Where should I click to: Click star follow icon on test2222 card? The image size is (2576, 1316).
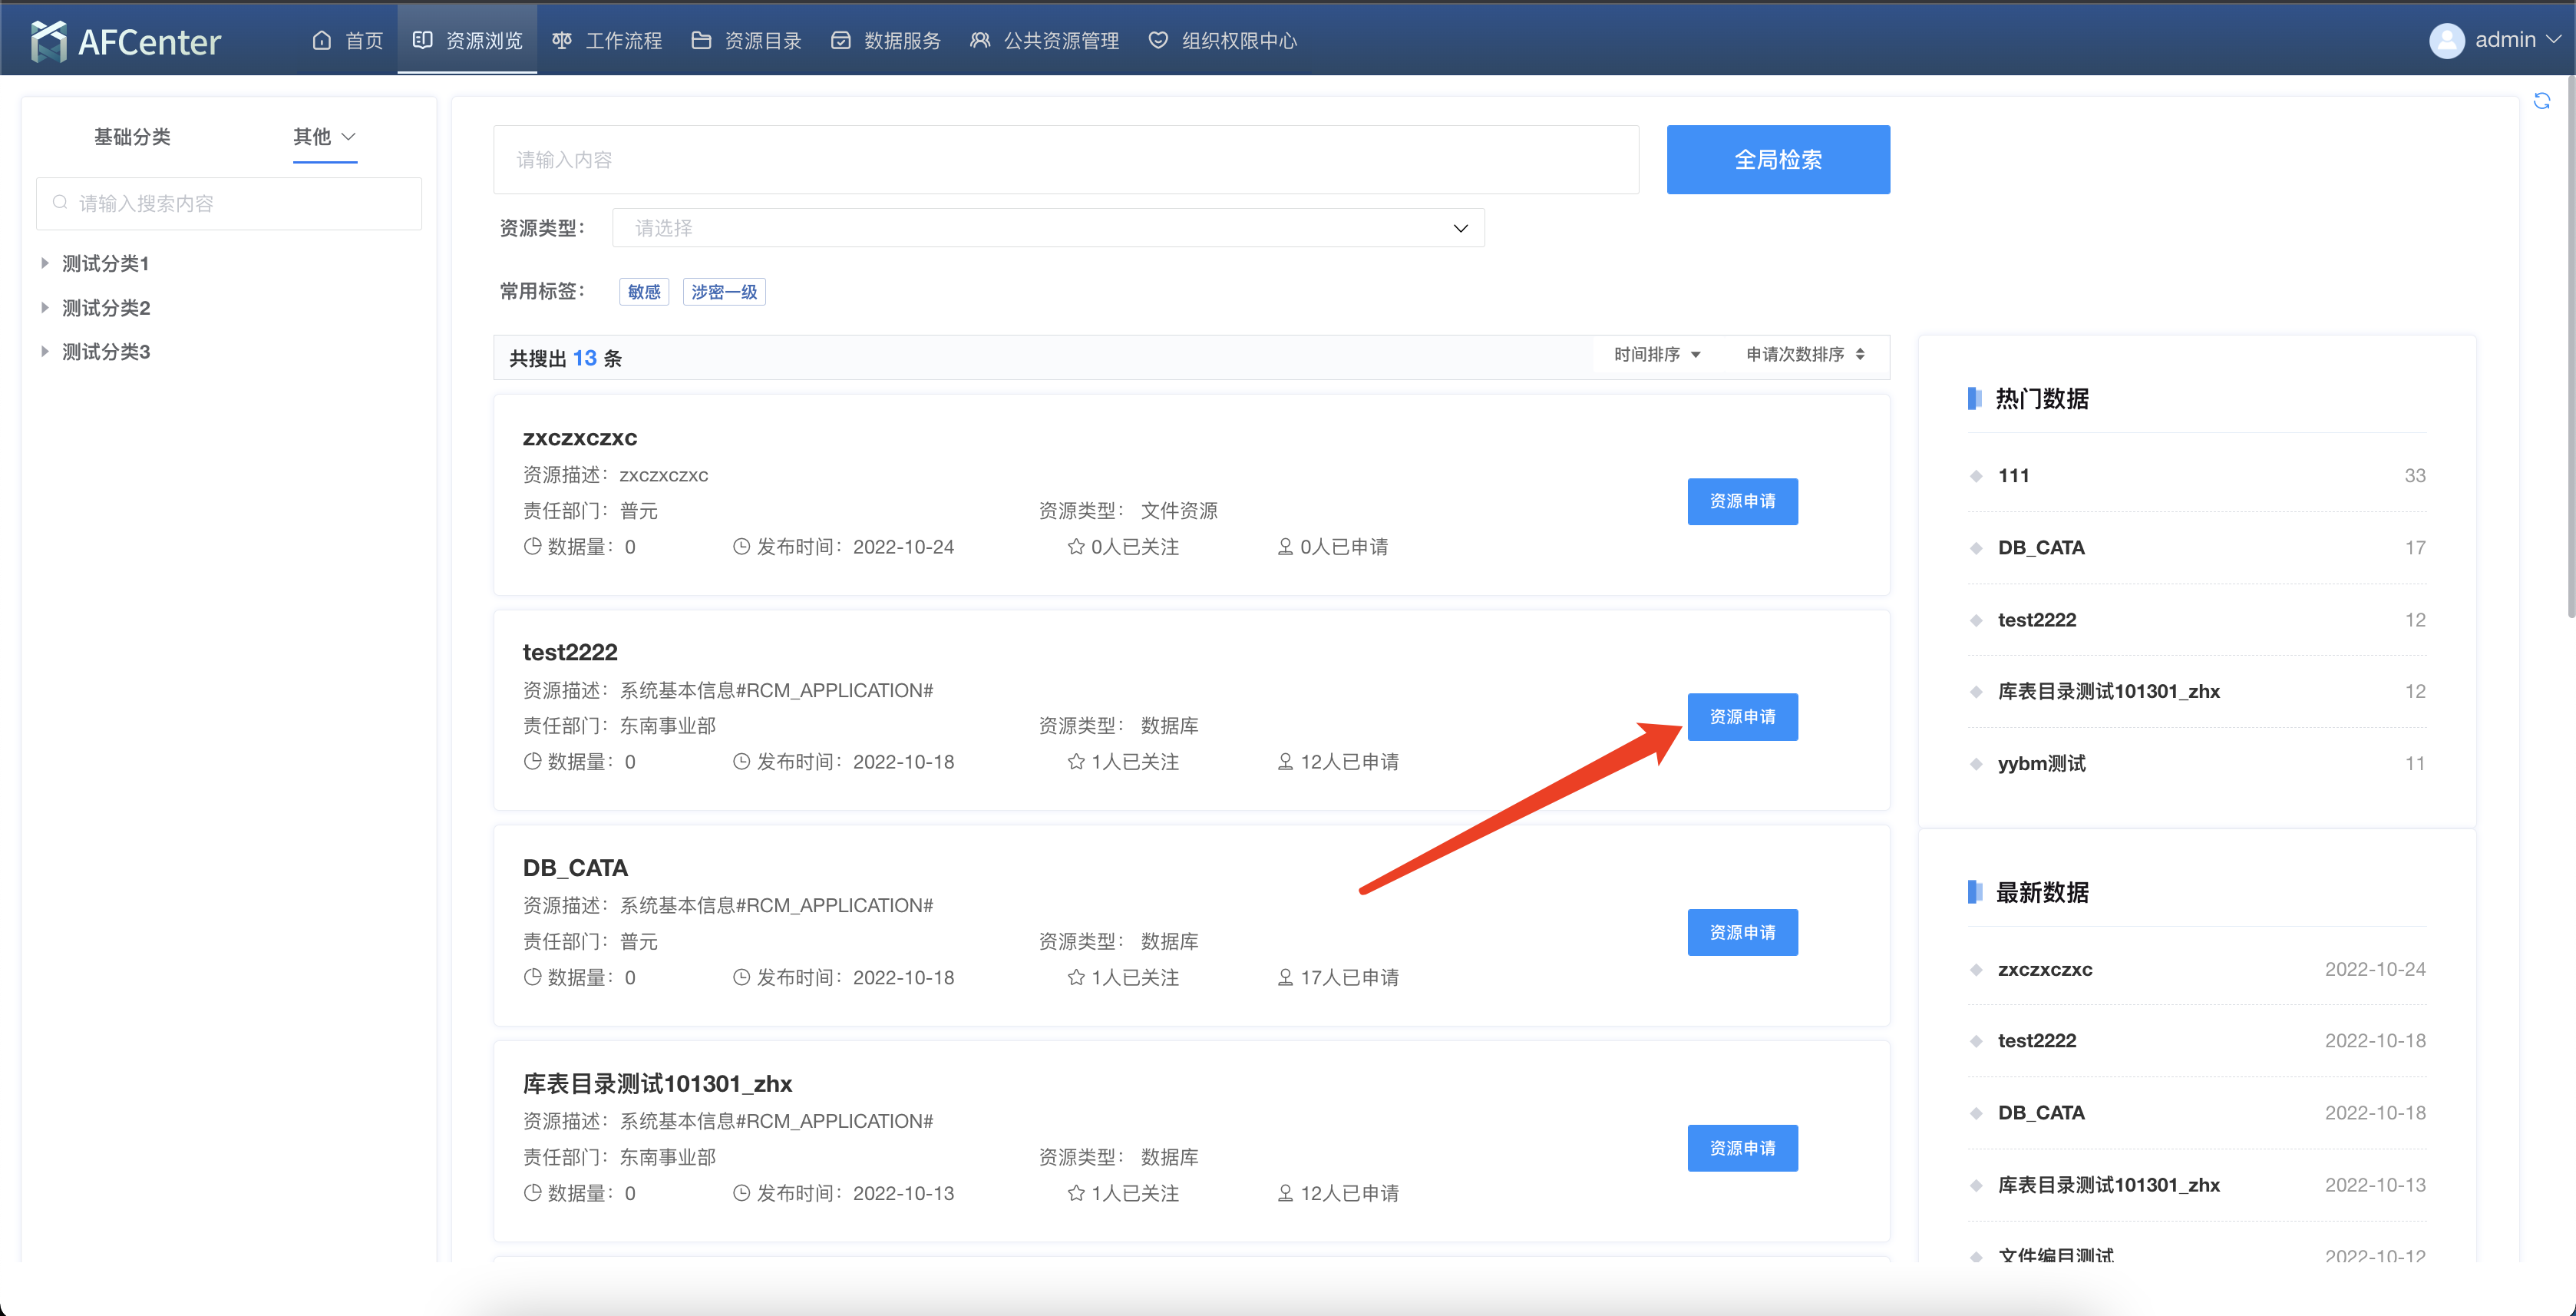tap(1076, 762)
